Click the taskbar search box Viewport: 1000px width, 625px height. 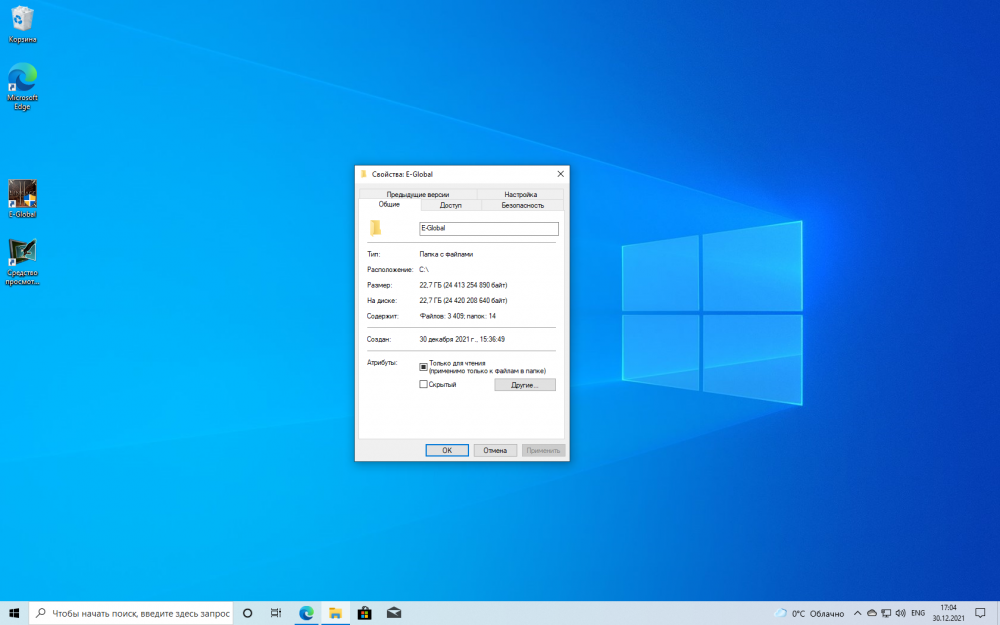pyautogui.click(x=135, y=613)
